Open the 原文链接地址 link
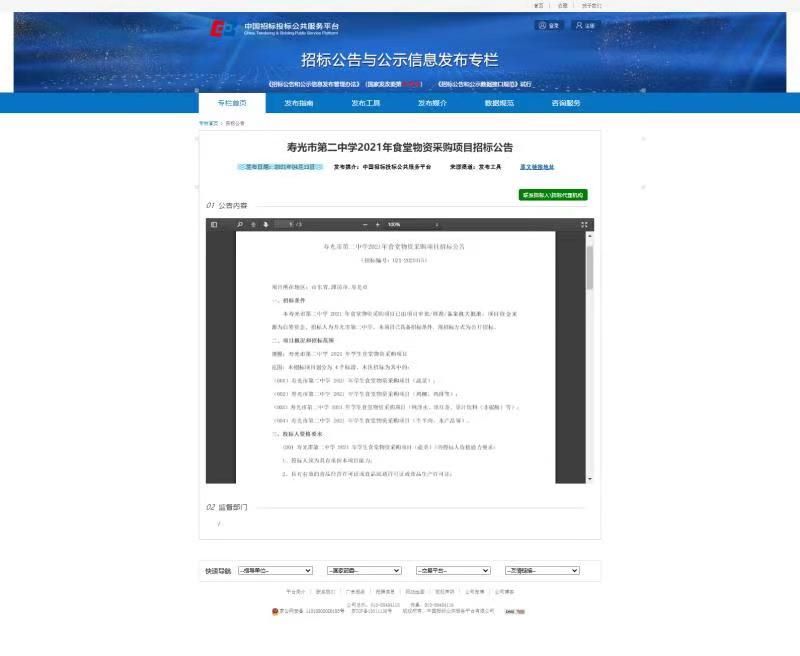This screenshot has width=800, height=656. pyautogui.click(x=537, y=167)
